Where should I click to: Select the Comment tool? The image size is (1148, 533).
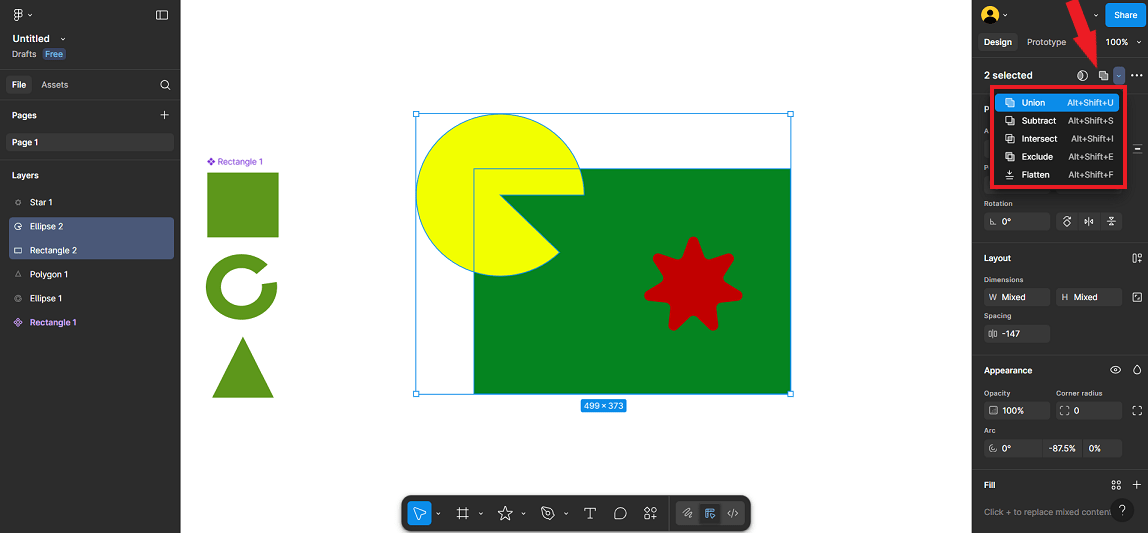(x=620, y=513)
